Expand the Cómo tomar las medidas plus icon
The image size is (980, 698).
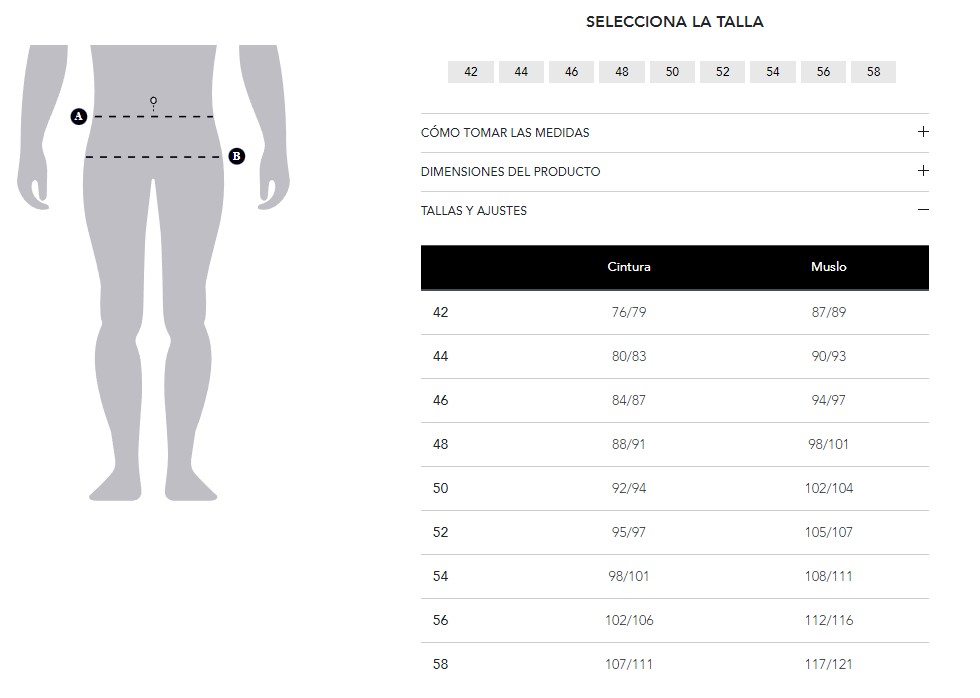click(923, 132)
